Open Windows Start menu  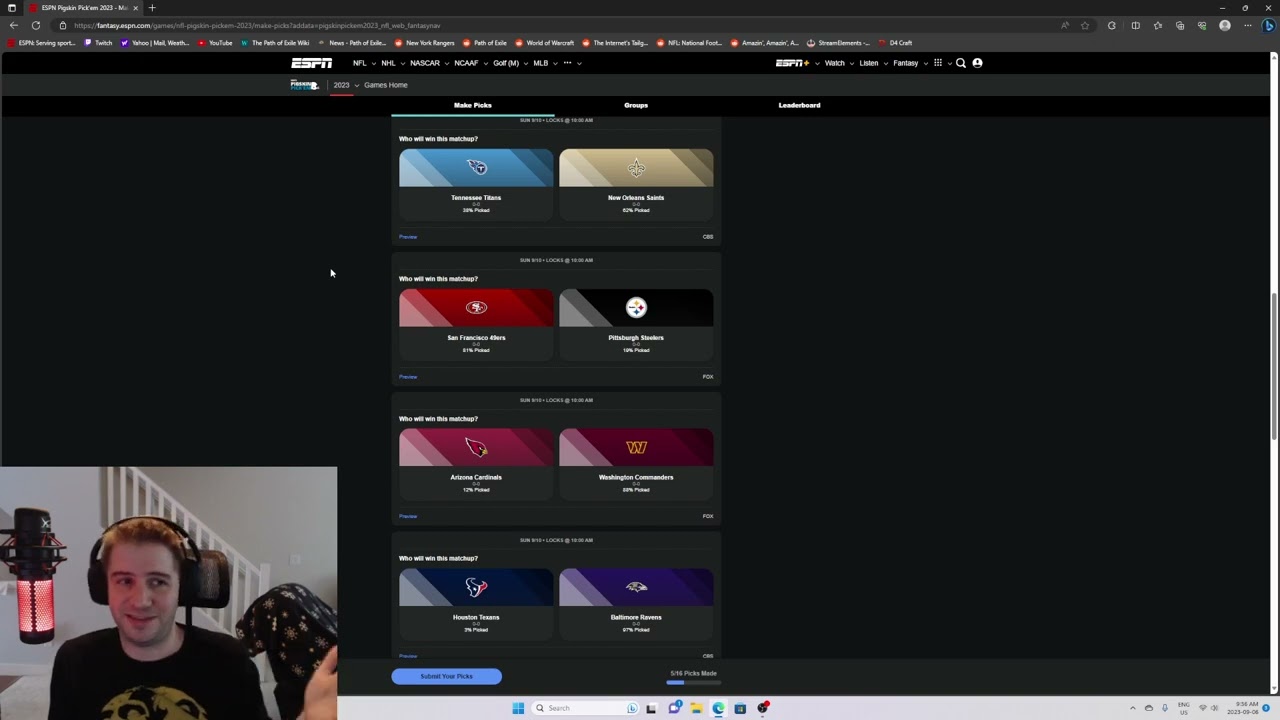(518, 708)
